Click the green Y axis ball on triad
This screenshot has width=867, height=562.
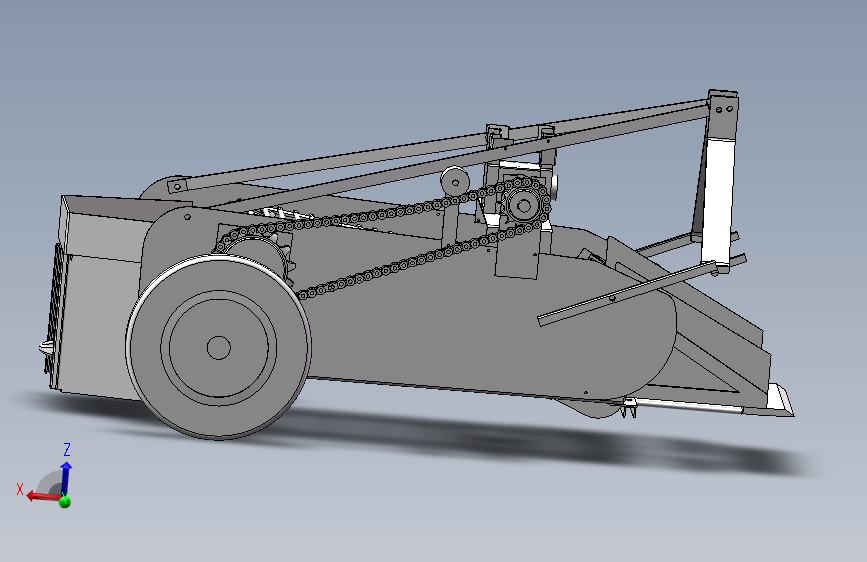pyautogui.click(x=65, y=502)
